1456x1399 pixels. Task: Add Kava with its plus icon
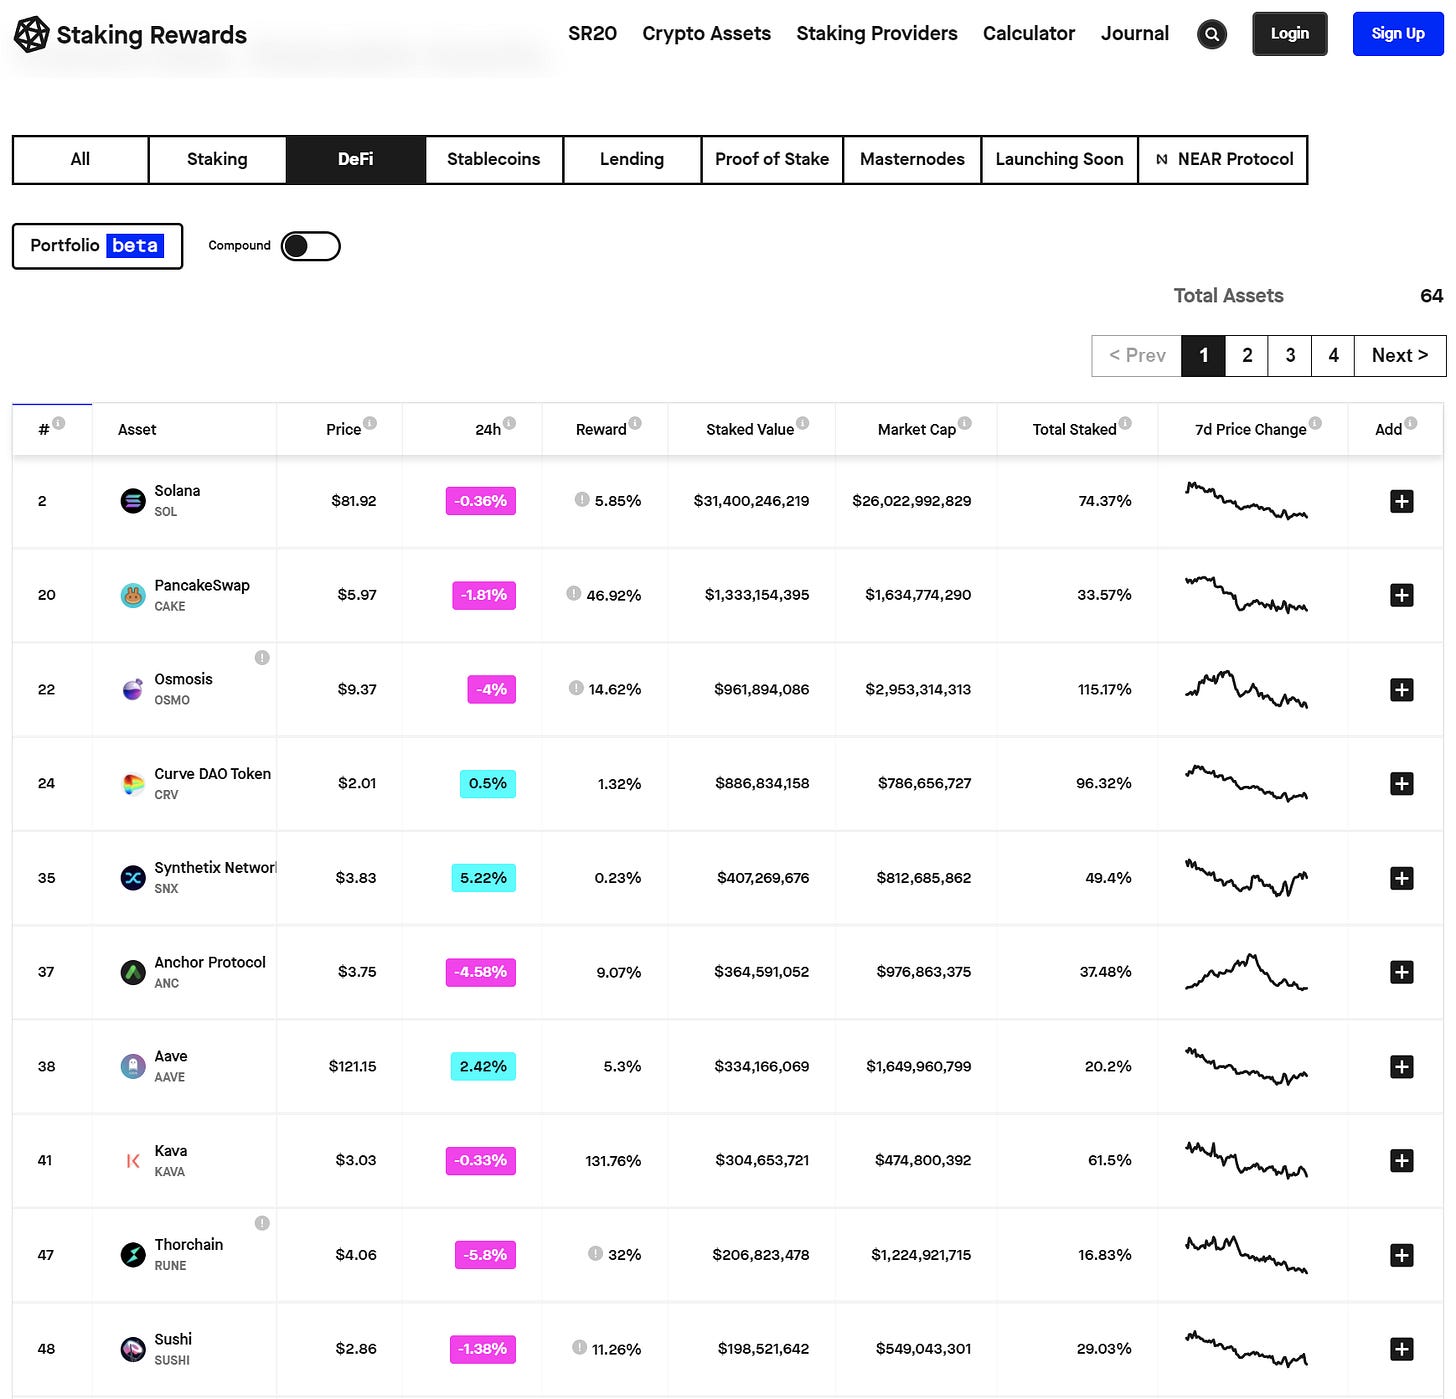tap(1401, 1161)
